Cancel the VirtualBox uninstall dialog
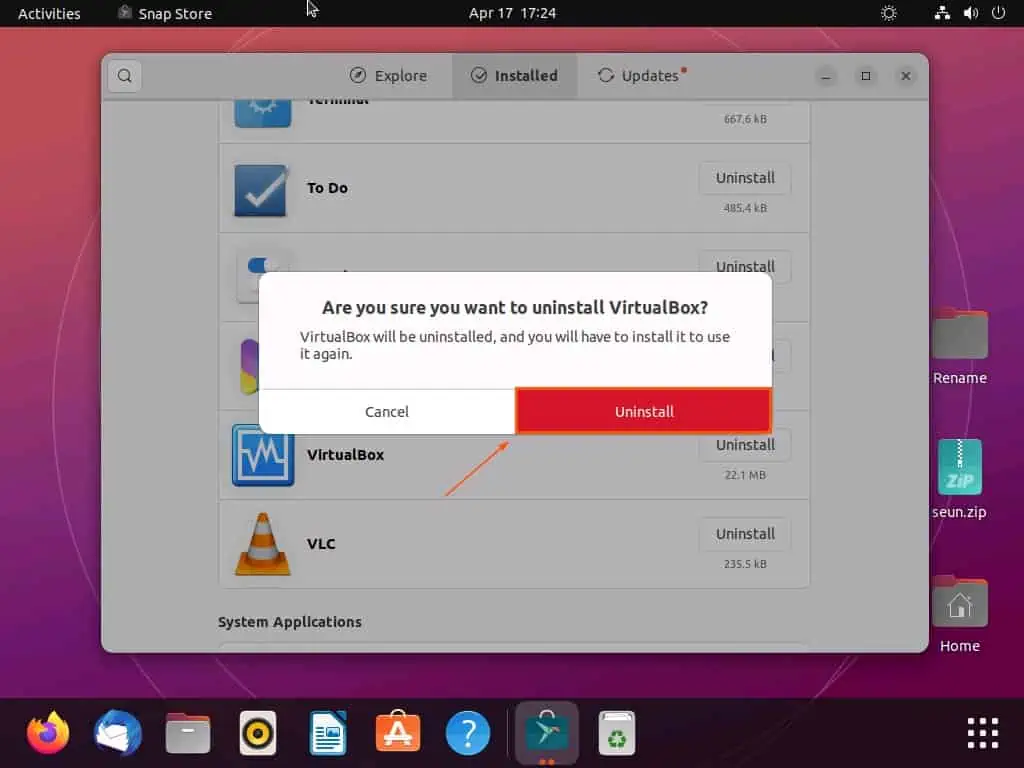This screenshot has height=768, width=1024. point(386,411)
